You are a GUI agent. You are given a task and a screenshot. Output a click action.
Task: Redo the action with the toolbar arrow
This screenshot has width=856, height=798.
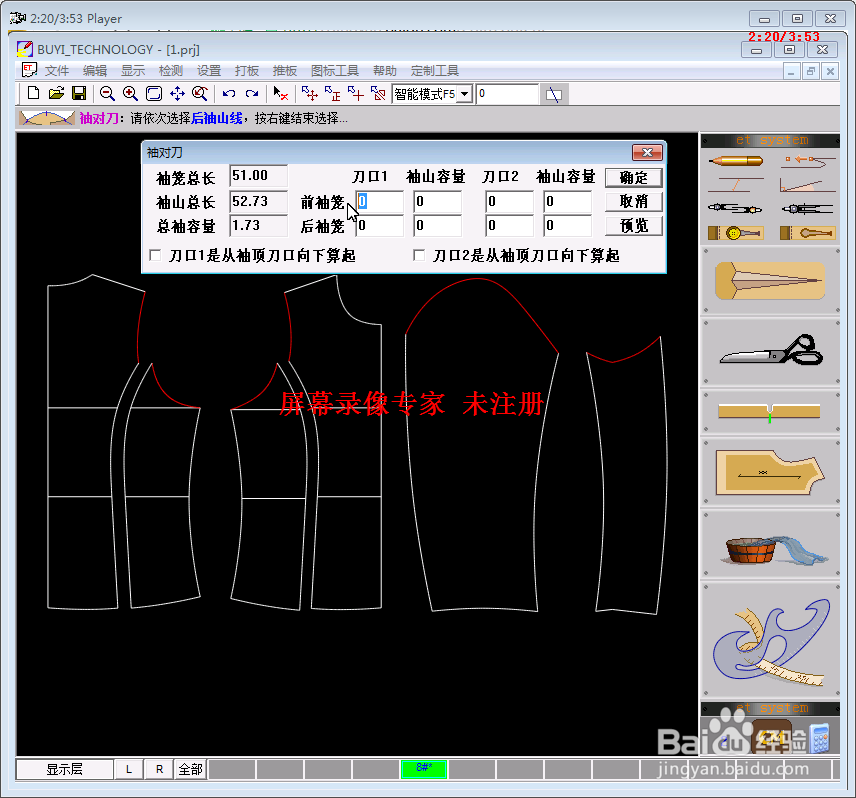pyautogui.click(x=252, y=94)
